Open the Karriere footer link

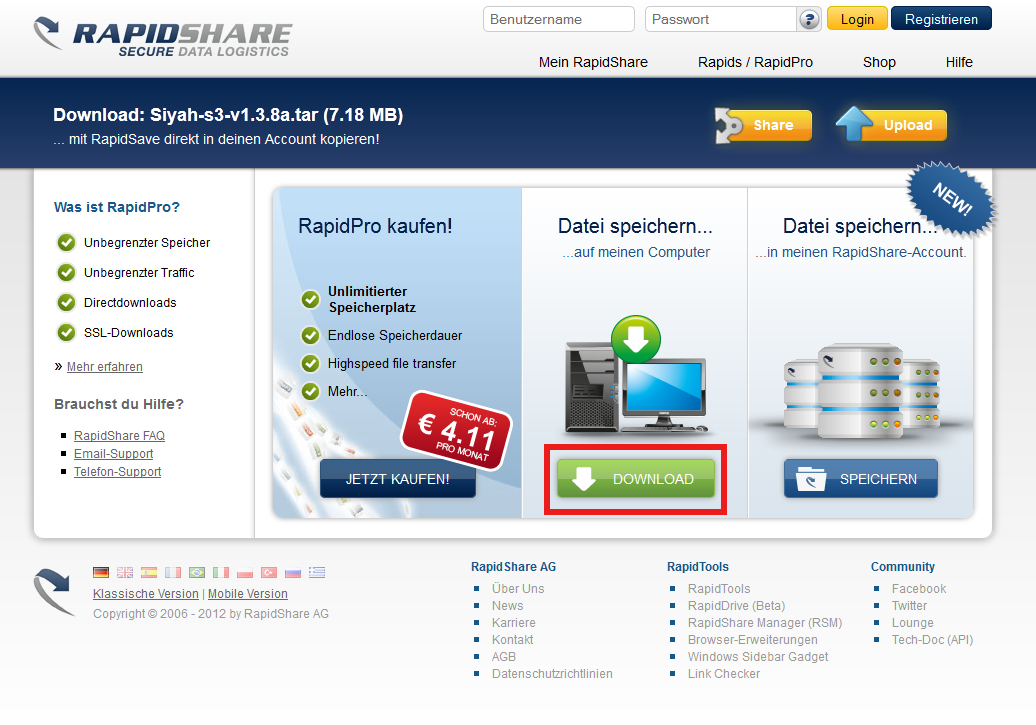[x=514, y=623]
